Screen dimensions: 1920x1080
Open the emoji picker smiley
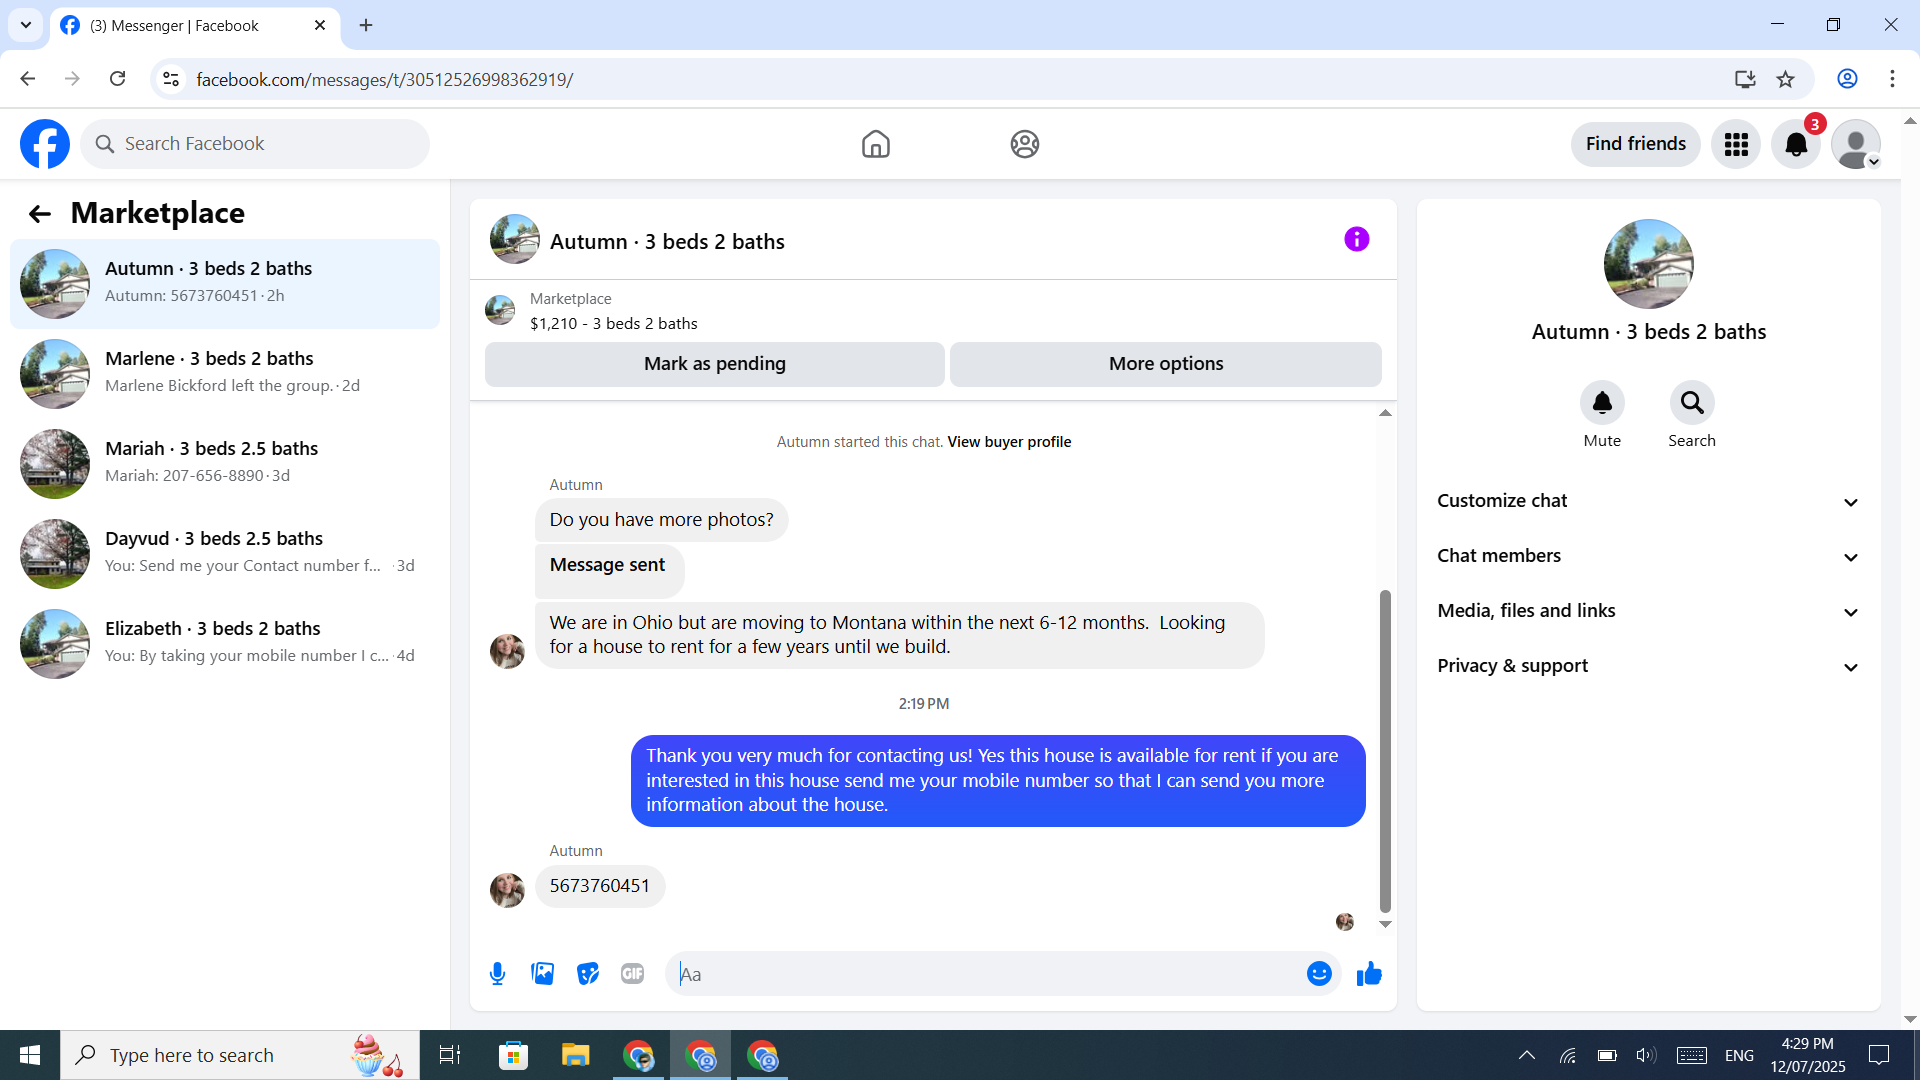coord(1319,974)
